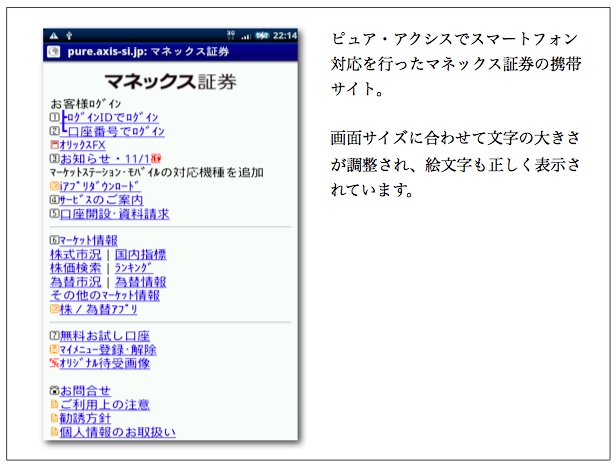Click the number 1 emoji before ログインID
Viewport: 616px width, 467px height.
coord(55,117)
